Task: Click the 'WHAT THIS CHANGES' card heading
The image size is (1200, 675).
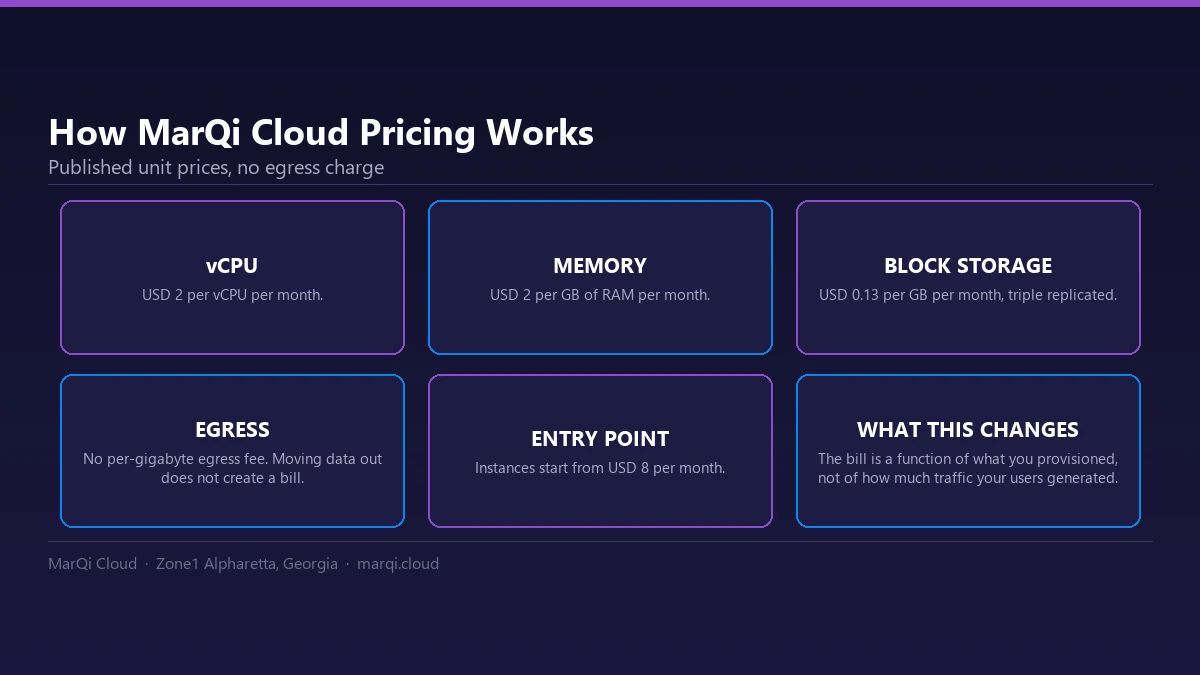Action: pyautogui.click(x=968, y=429)
